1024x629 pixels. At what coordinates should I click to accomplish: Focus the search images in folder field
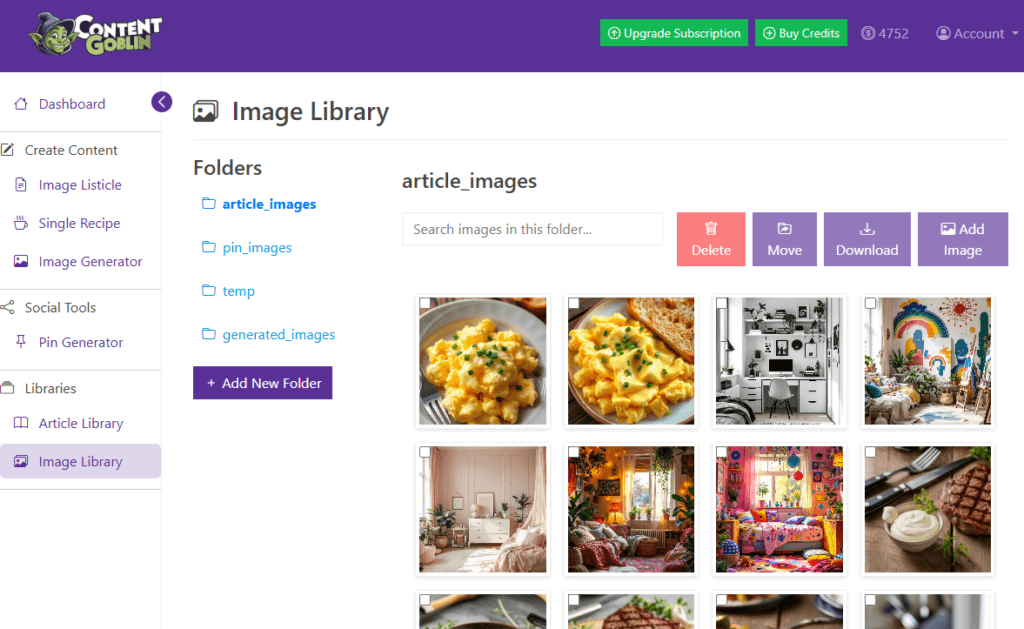[532, 229]
